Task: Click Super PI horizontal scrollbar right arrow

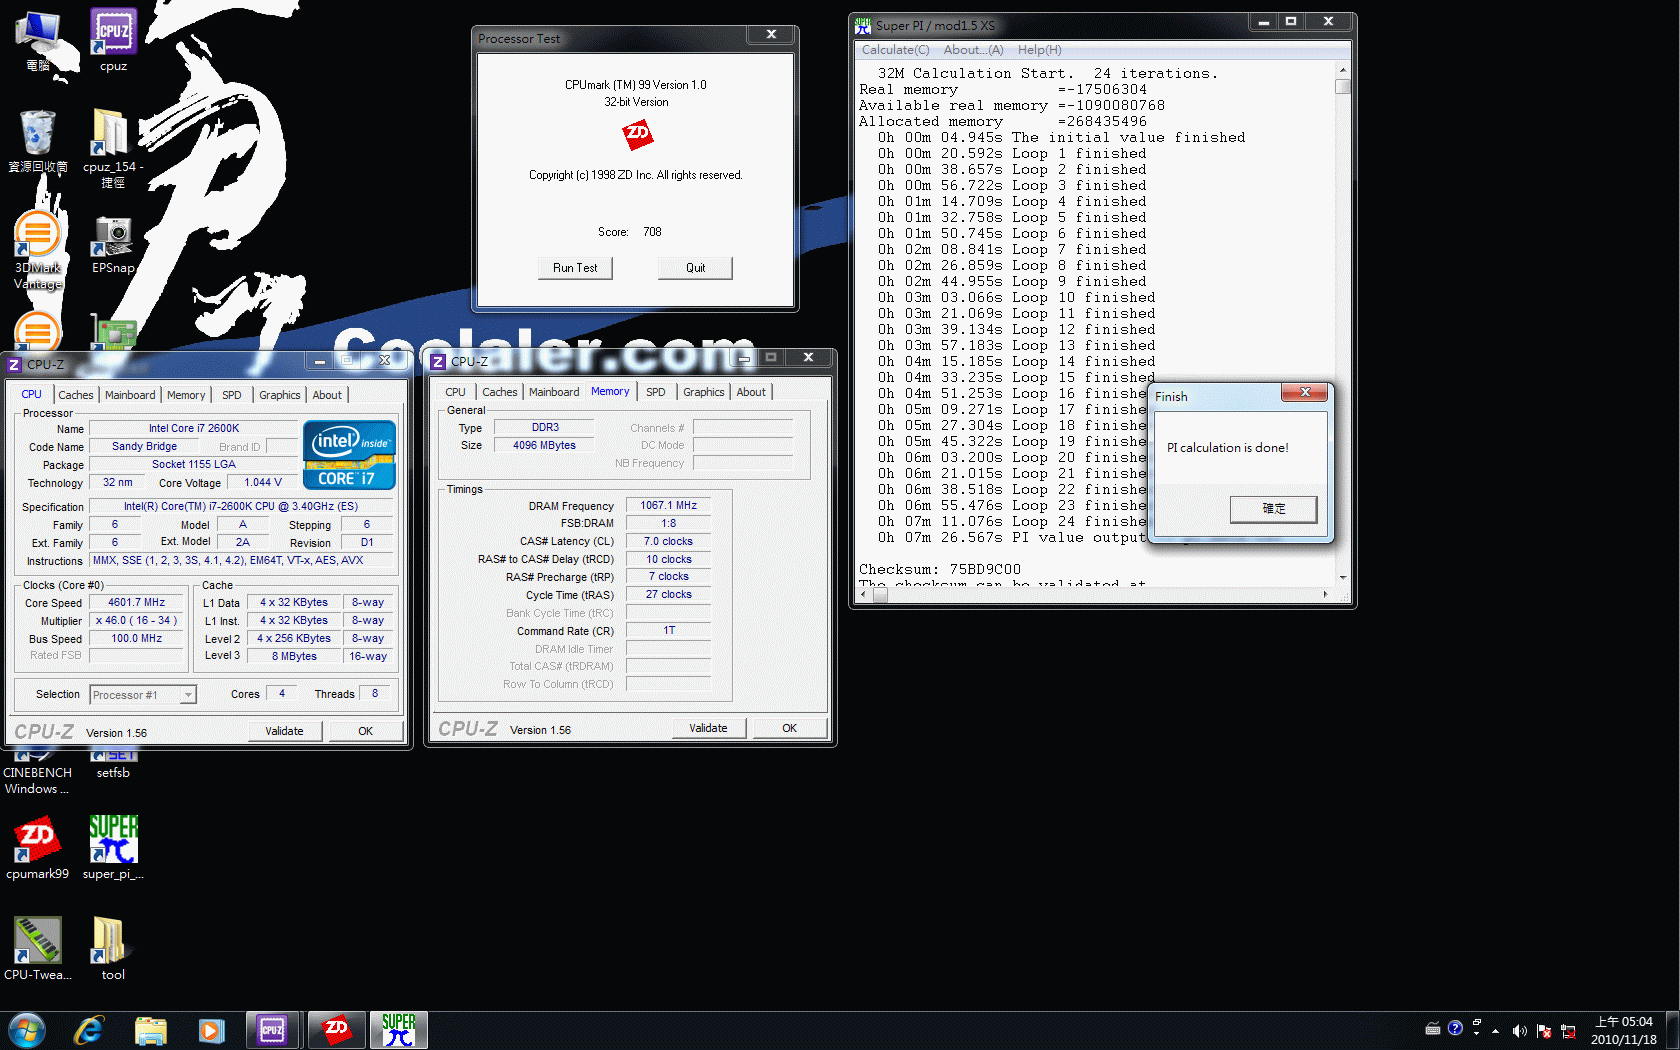Action: (x=1326, y=595)
